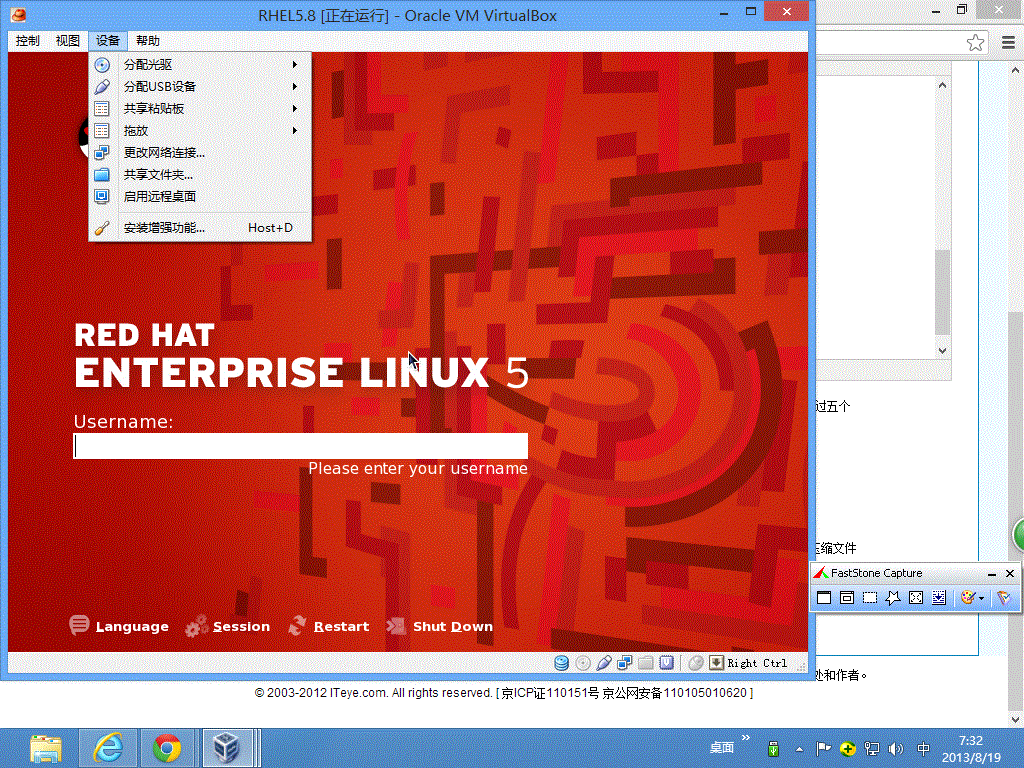Click mouse integration icon in VM status bar
This screenshot has height=768, width=1024.
pos(696,663)
